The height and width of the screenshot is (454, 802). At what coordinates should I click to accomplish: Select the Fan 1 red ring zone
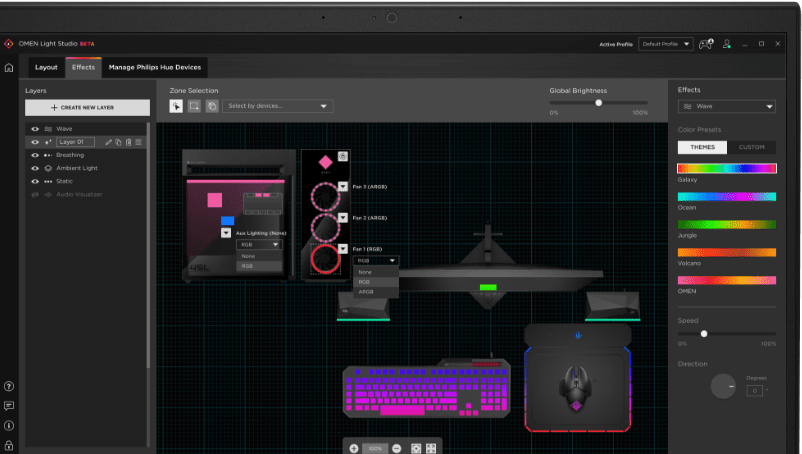pos(325,259)
